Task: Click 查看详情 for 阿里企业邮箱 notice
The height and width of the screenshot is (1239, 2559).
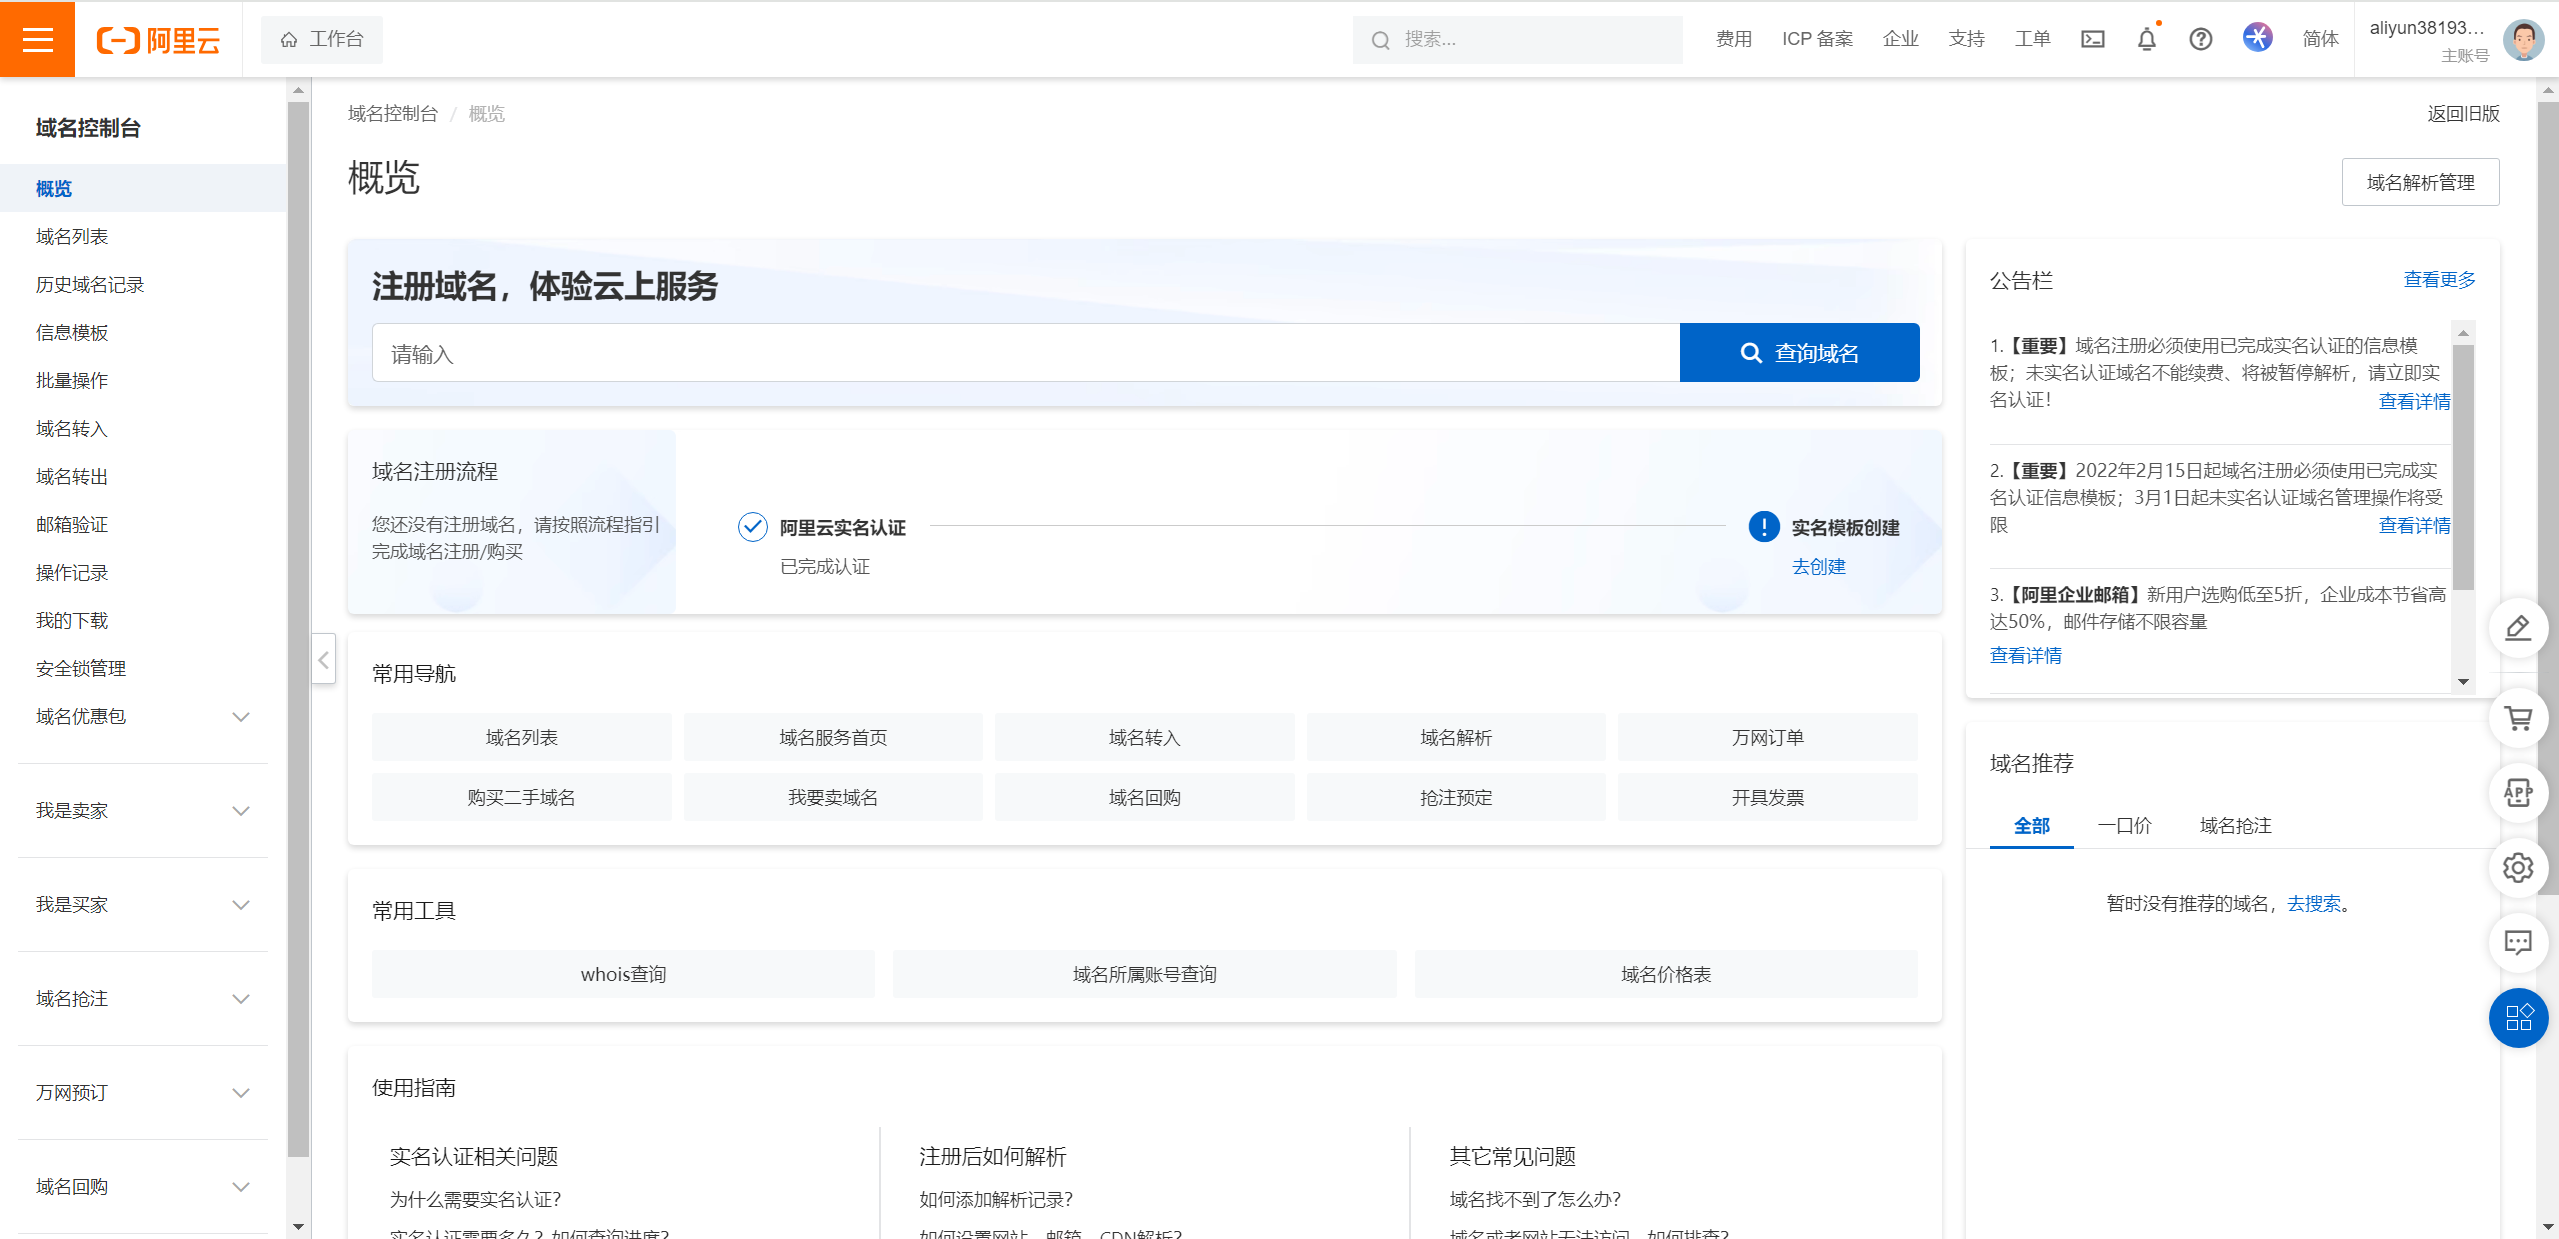Action: 2025,656
